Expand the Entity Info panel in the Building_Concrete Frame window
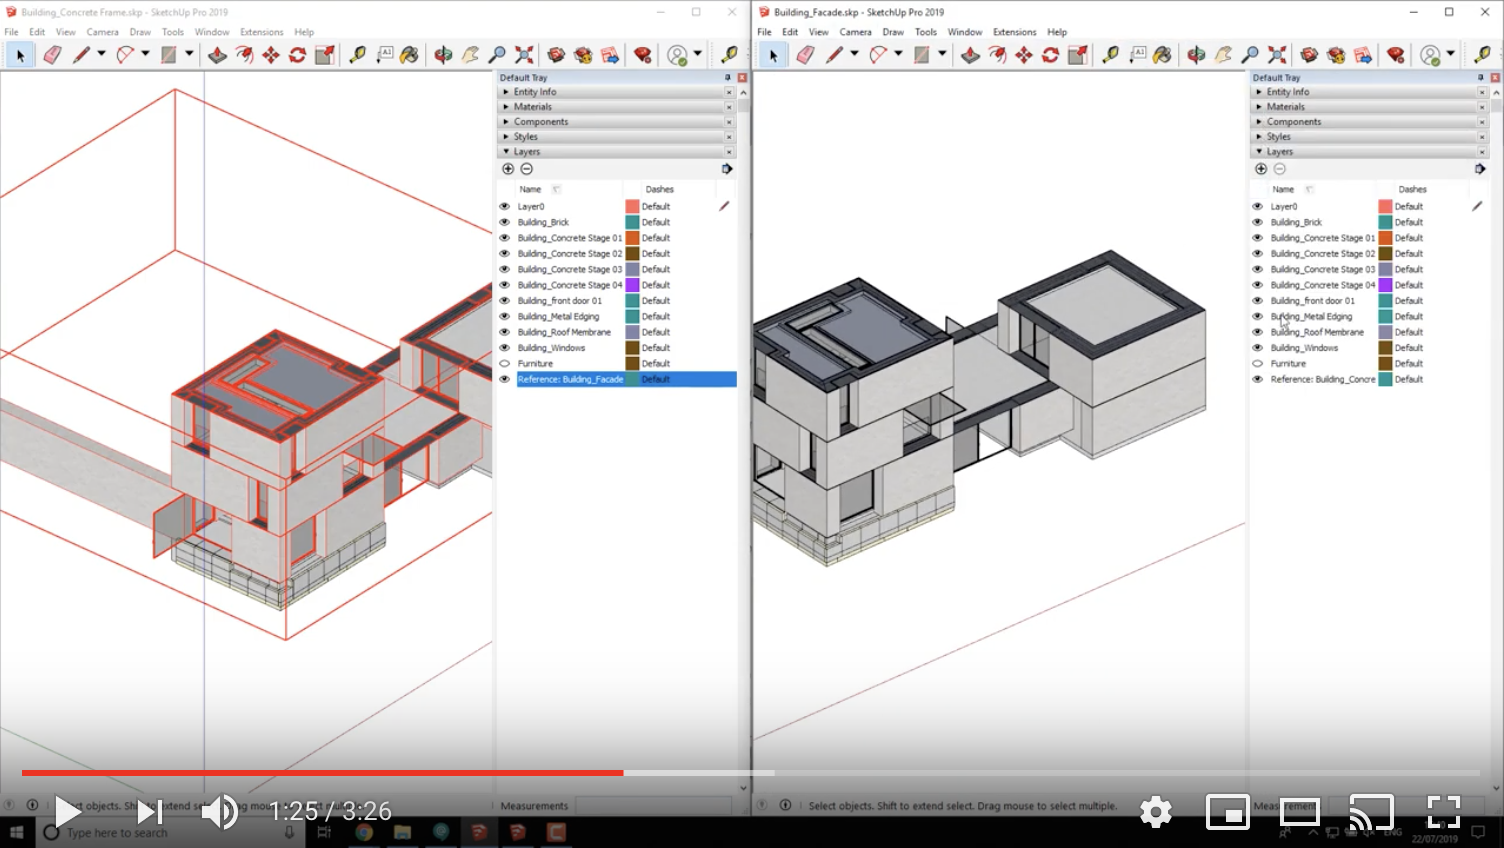1504x848 pixels. click(616, 92)
